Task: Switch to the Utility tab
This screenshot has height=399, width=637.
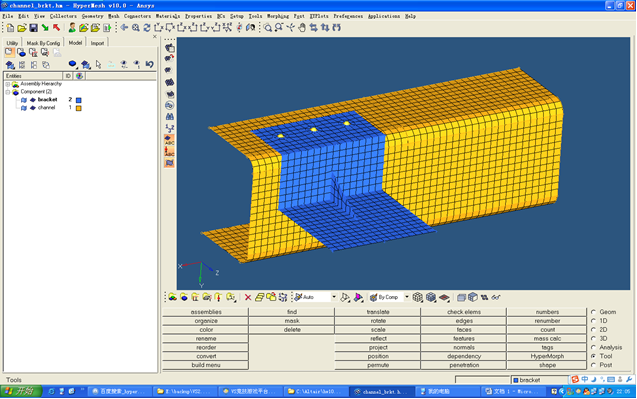Action: tap(12, 43)
